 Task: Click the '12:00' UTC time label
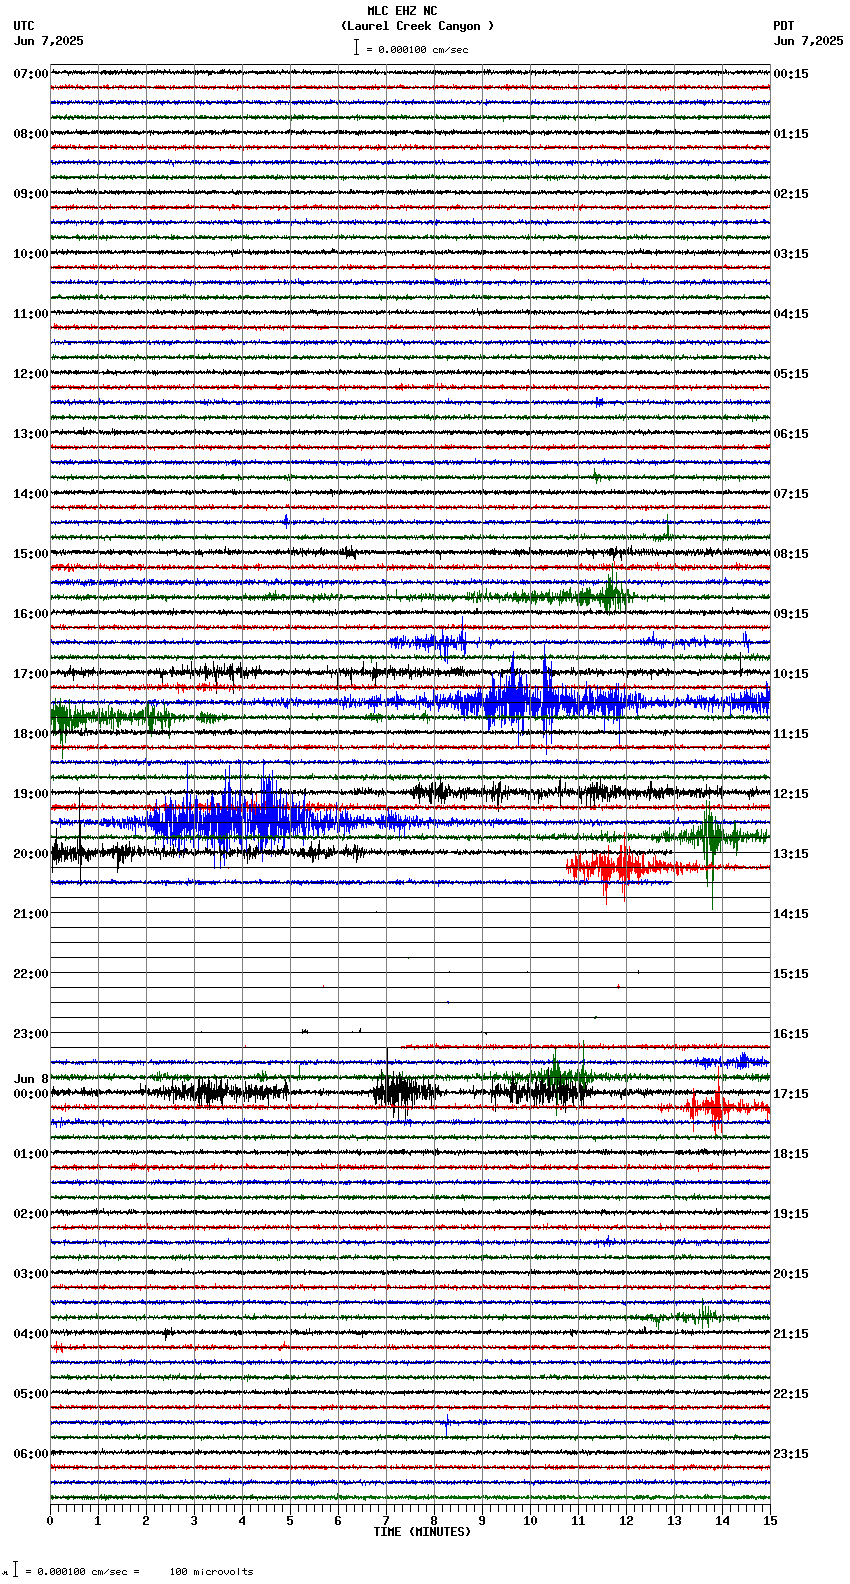[31, 374]
